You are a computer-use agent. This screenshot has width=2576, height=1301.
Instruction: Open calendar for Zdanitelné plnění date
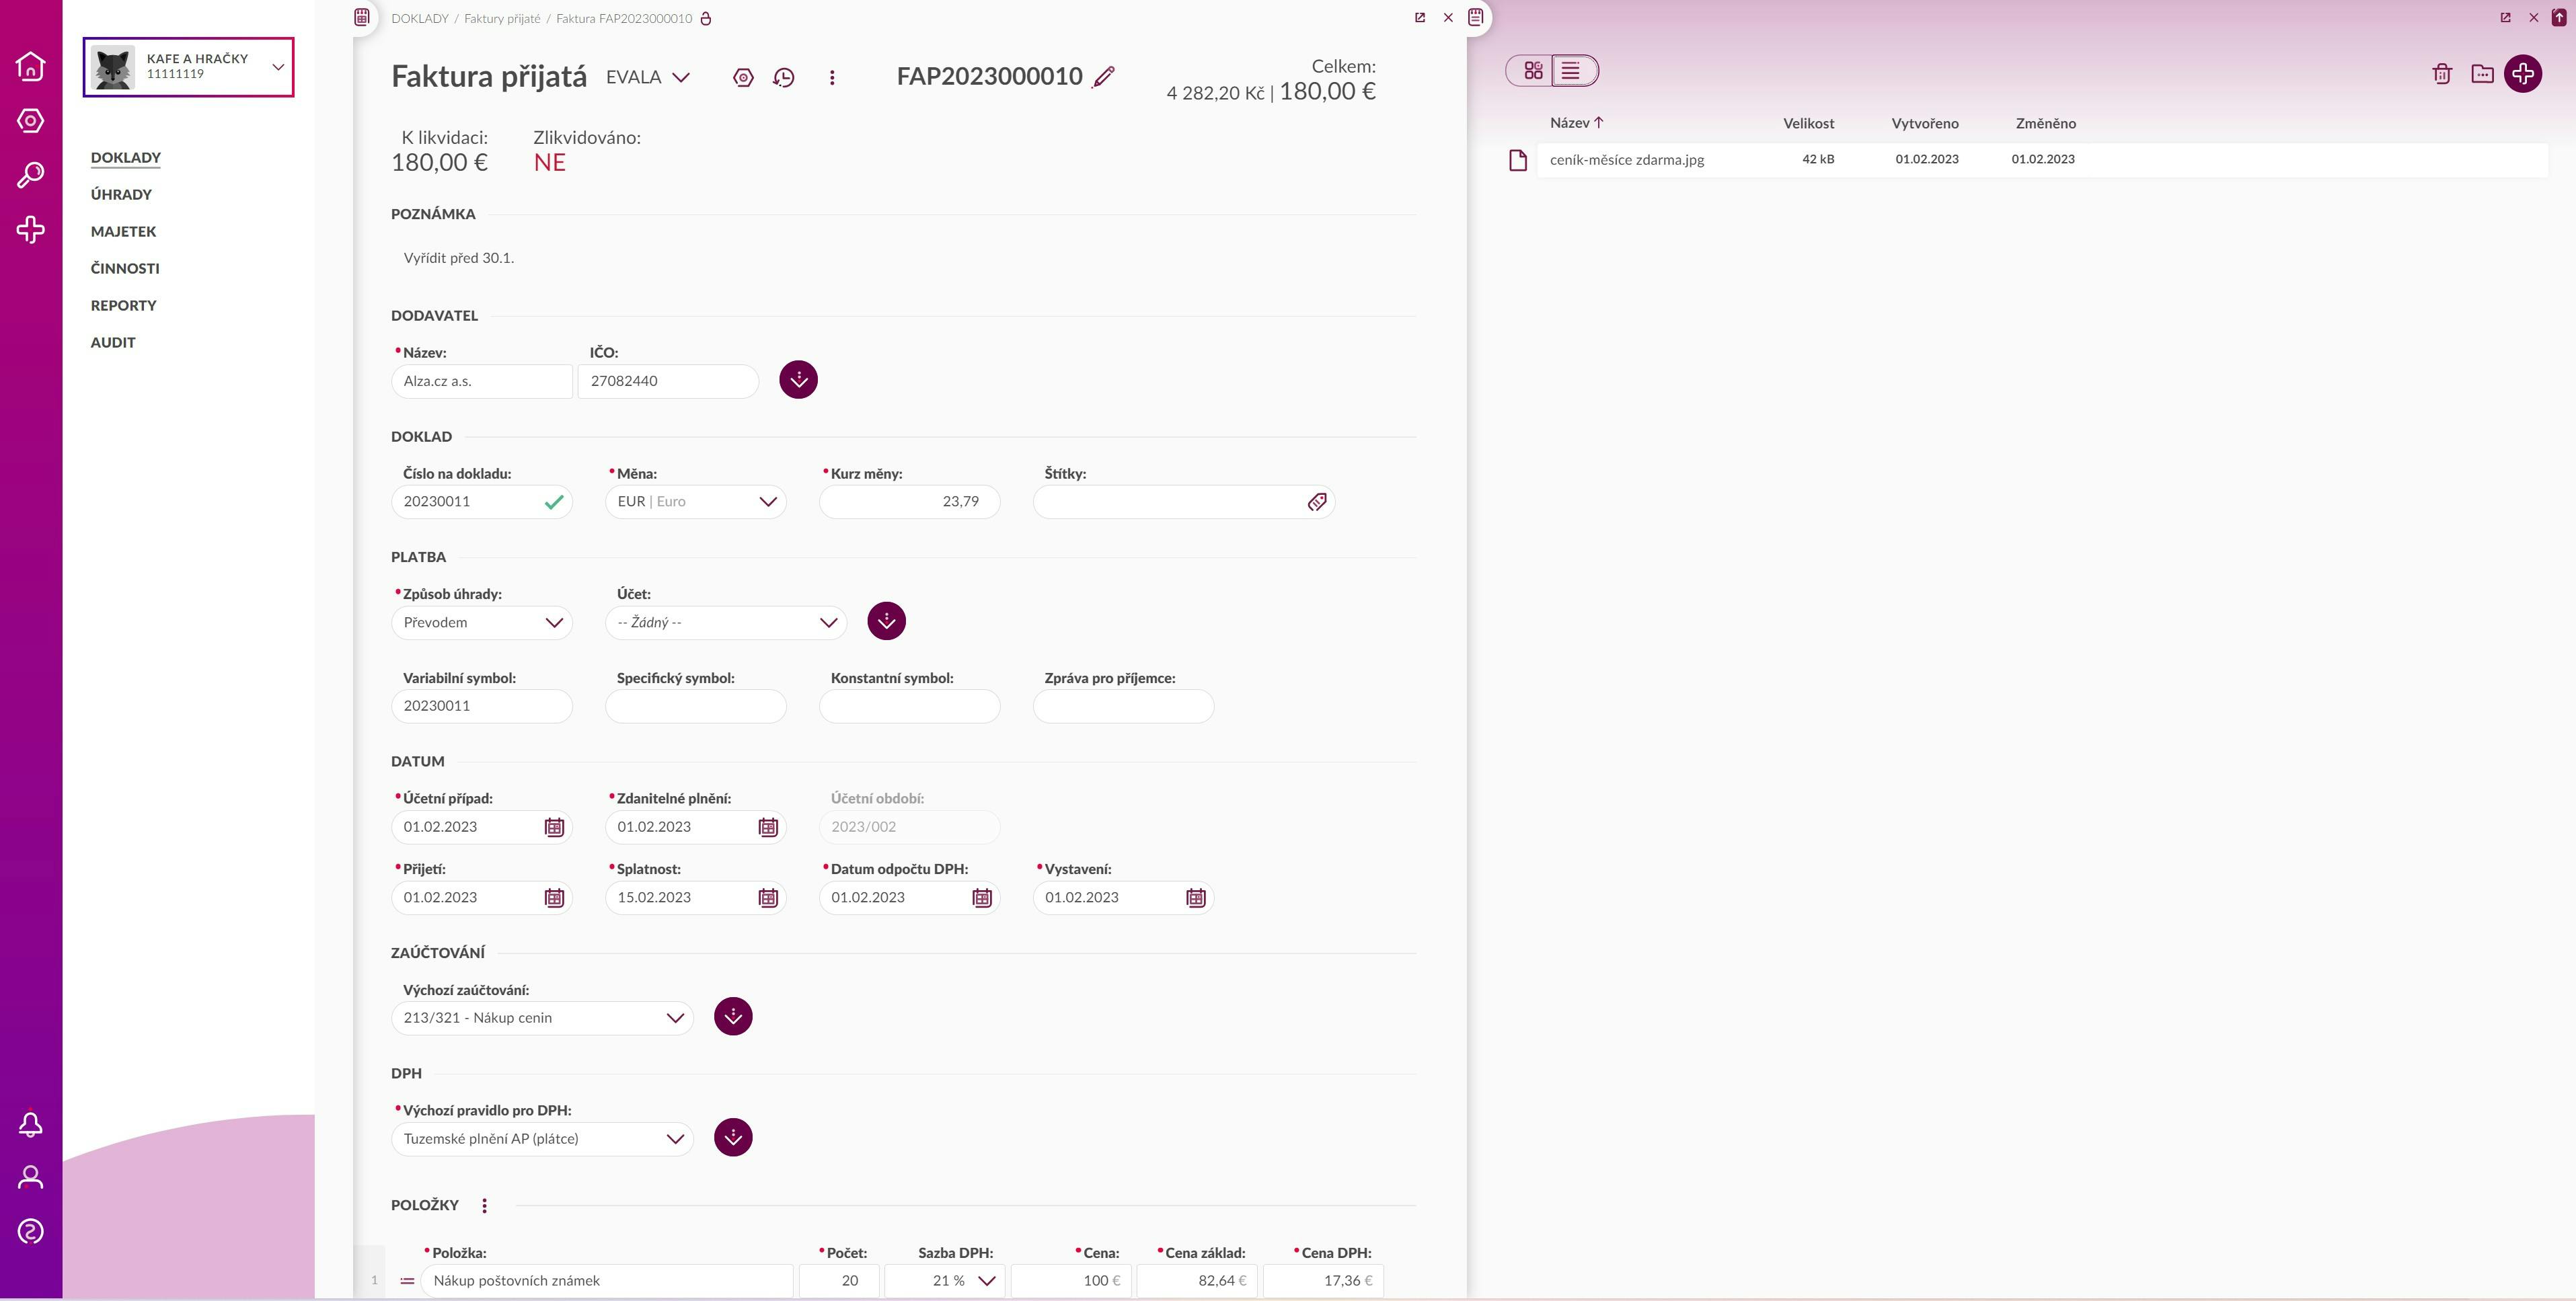coord(768,827)
